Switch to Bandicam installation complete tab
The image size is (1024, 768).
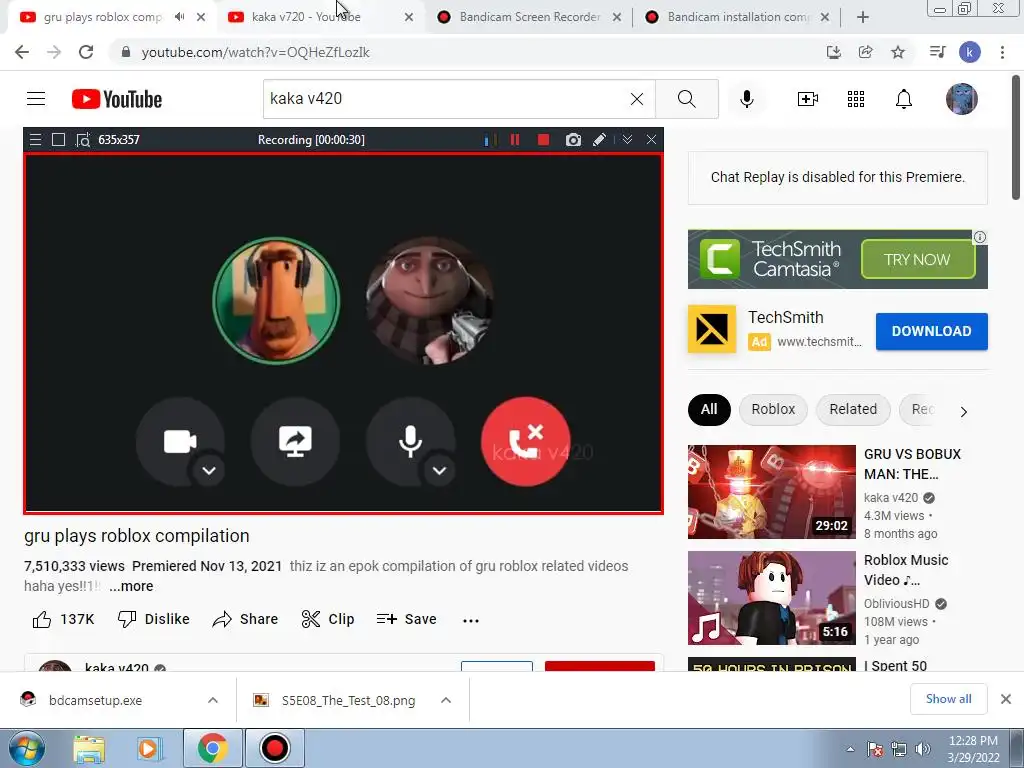click(738, 17)
